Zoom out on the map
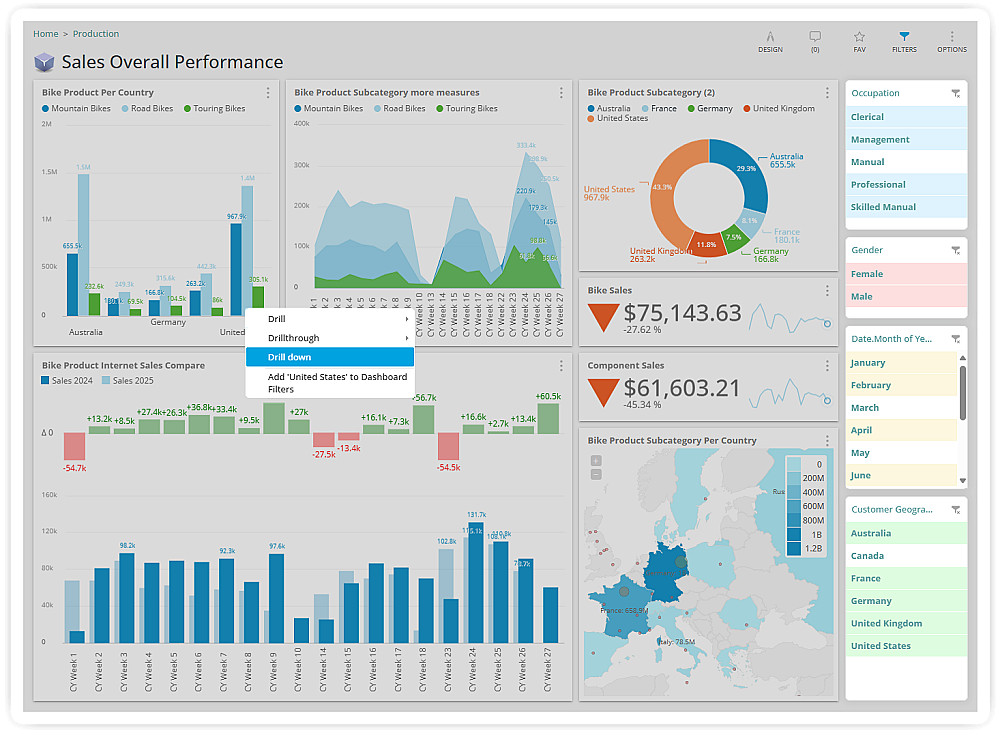This screenshot has width=1000, height=735. coord(596,474)
